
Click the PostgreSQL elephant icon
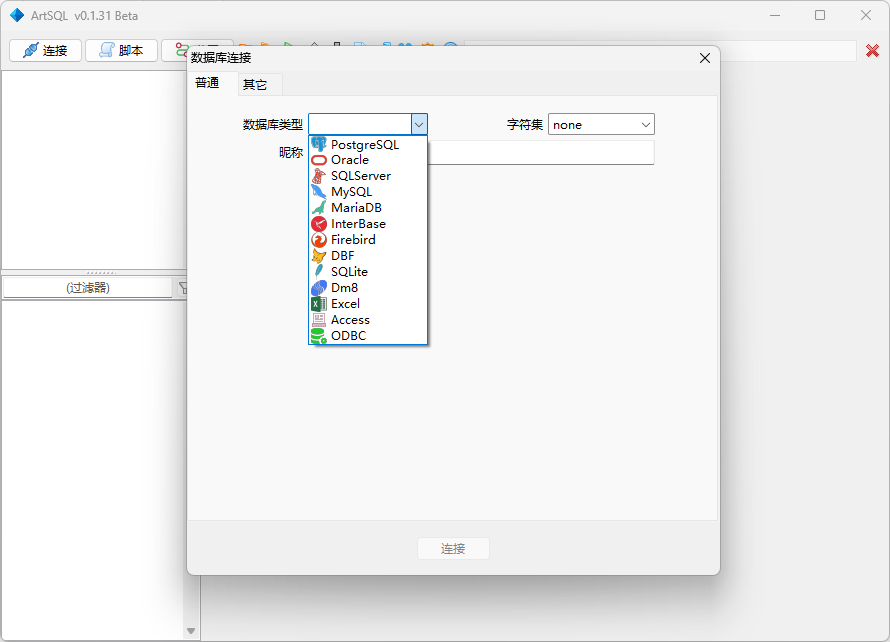point(319,144)
